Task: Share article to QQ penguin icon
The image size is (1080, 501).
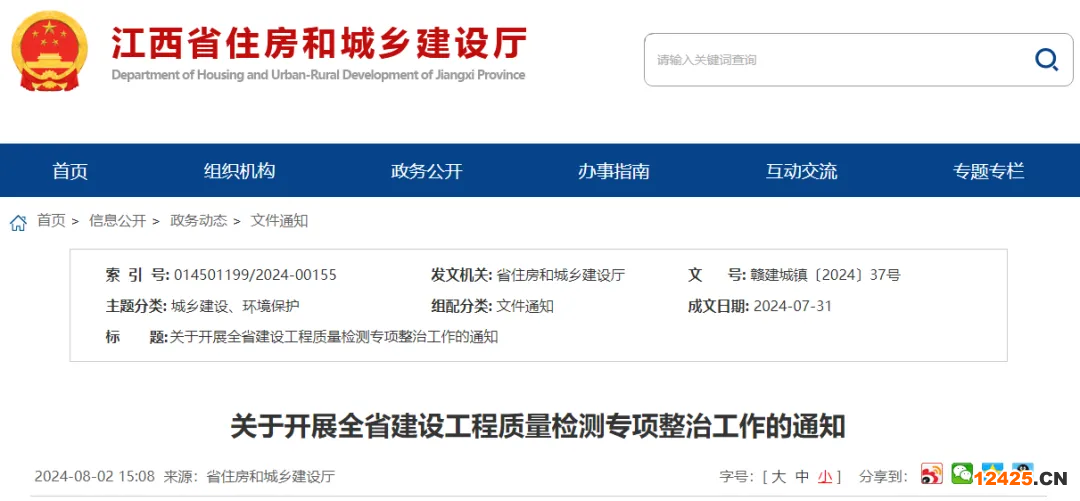Action: pyautogui.click(x=1022, y=470)
